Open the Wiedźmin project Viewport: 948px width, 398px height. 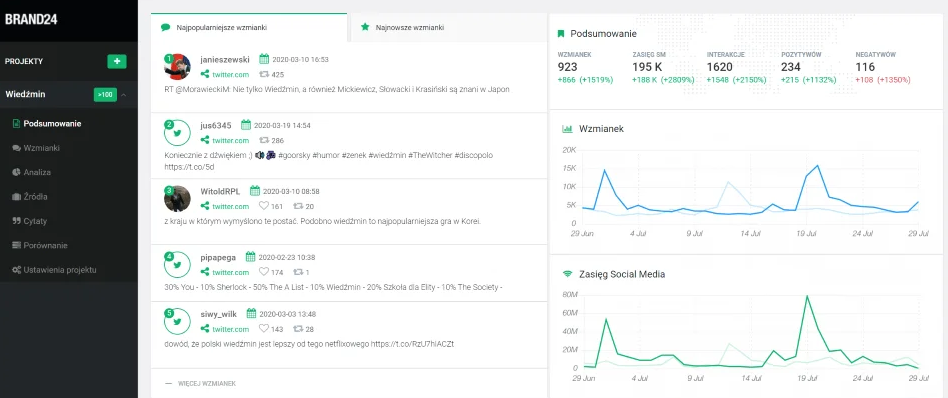pyautogui.click(x=25, y=94)
